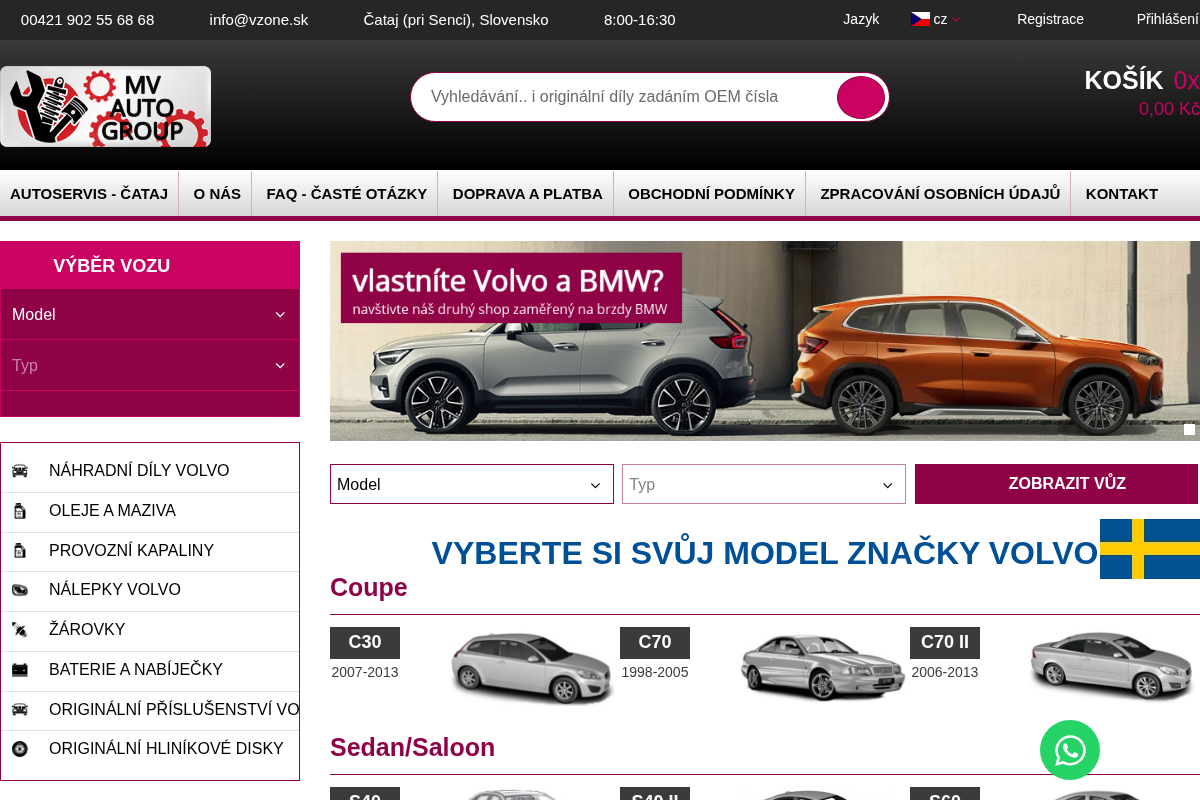The width and height of the screenshot is (1200, 800).
Task: Open FAQ - Časté otázky
Action: (x=346, y=194)
